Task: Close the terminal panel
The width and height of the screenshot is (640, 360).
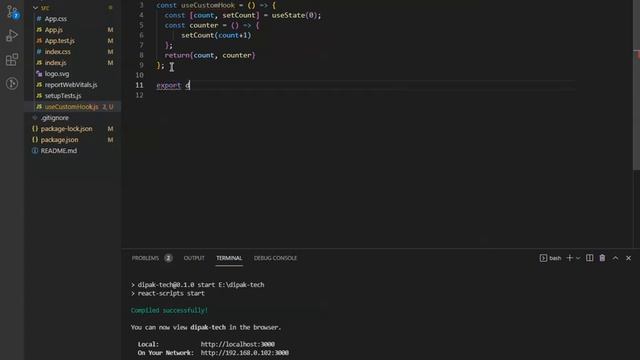Action: (629, 258)
